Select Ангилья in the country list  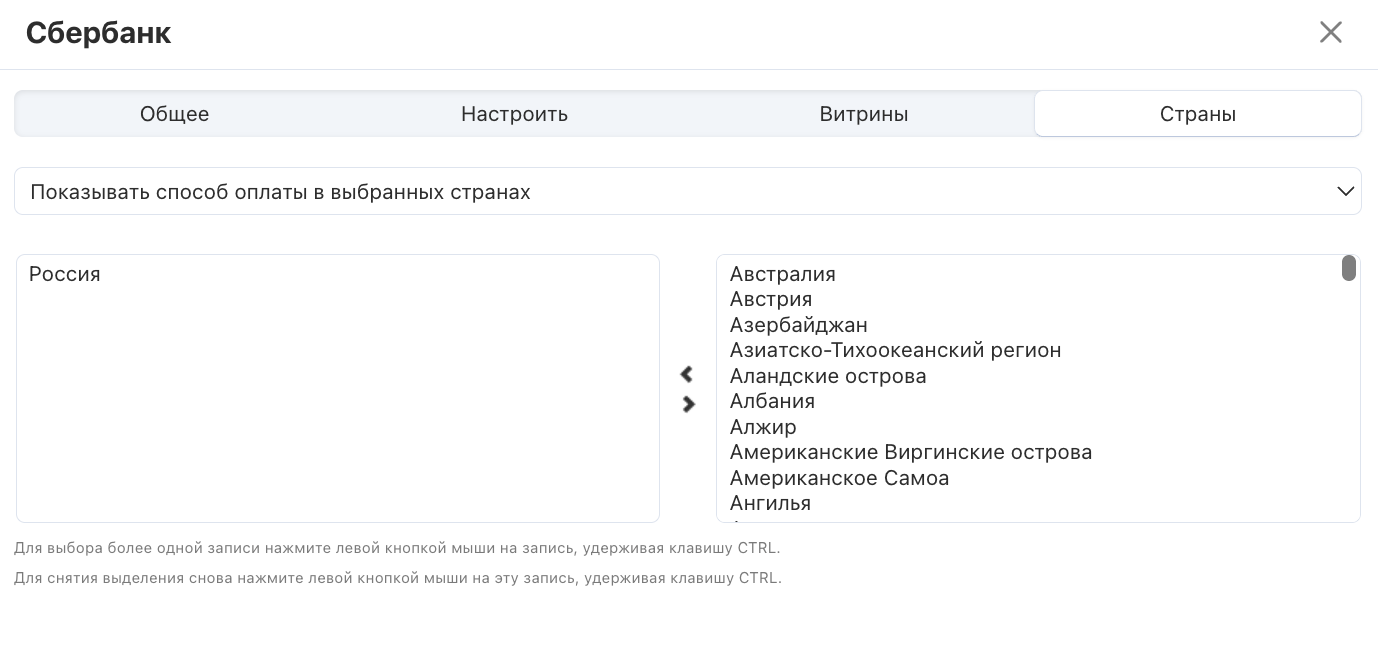(x=770, y=503)
